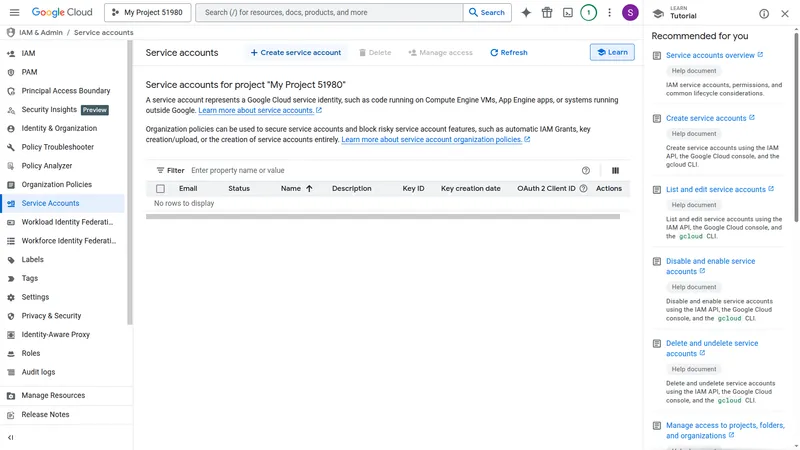Open the filter help question mark icon
800x450 pixels.
(586, 170)
